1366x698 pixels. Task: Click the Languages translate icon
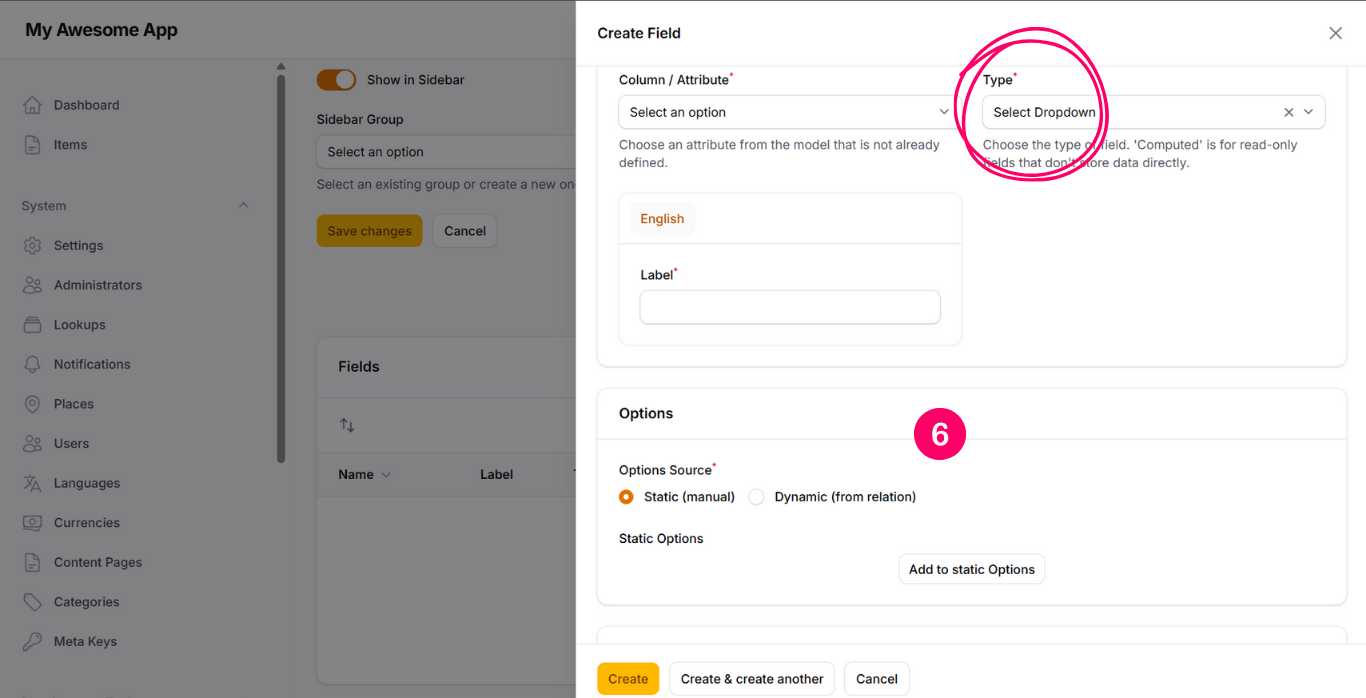[32, 483]
